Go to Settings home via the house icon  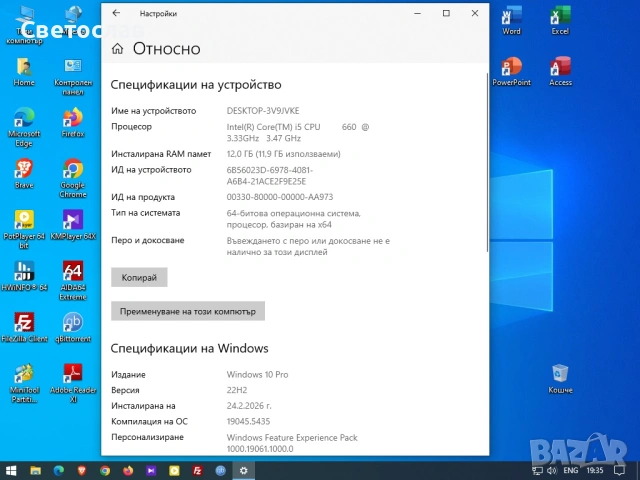pos(118,49)
